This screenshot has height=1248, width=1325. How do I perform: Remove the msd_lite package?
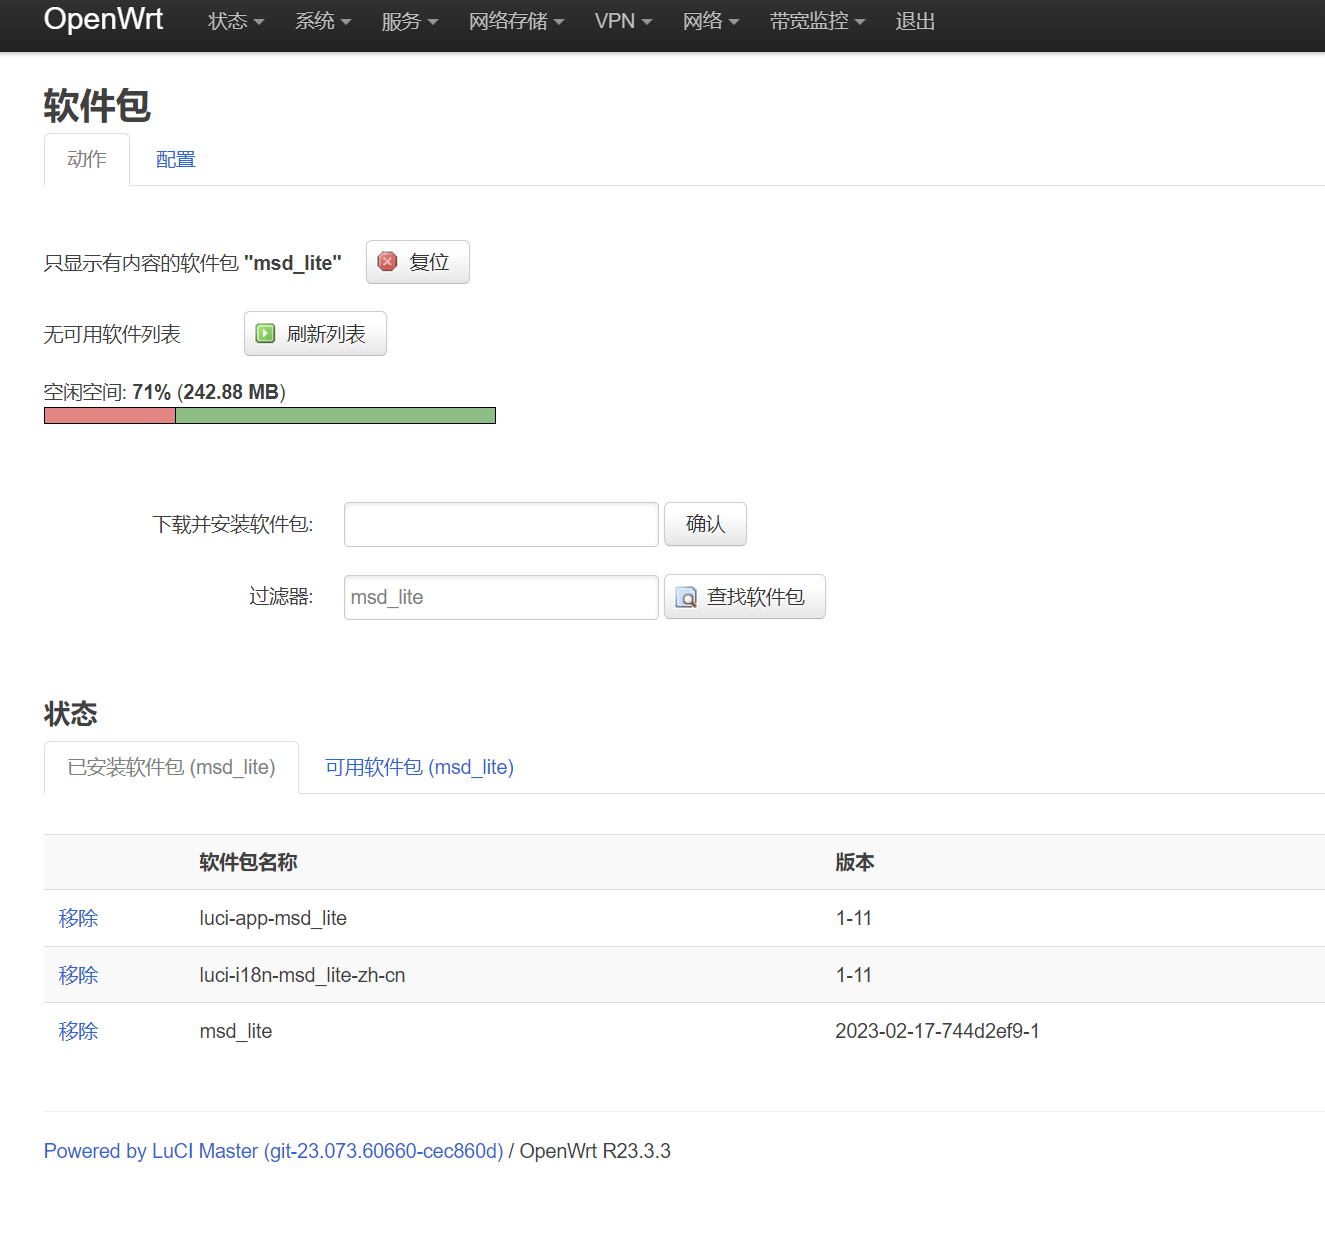[x=78, y=1031]
